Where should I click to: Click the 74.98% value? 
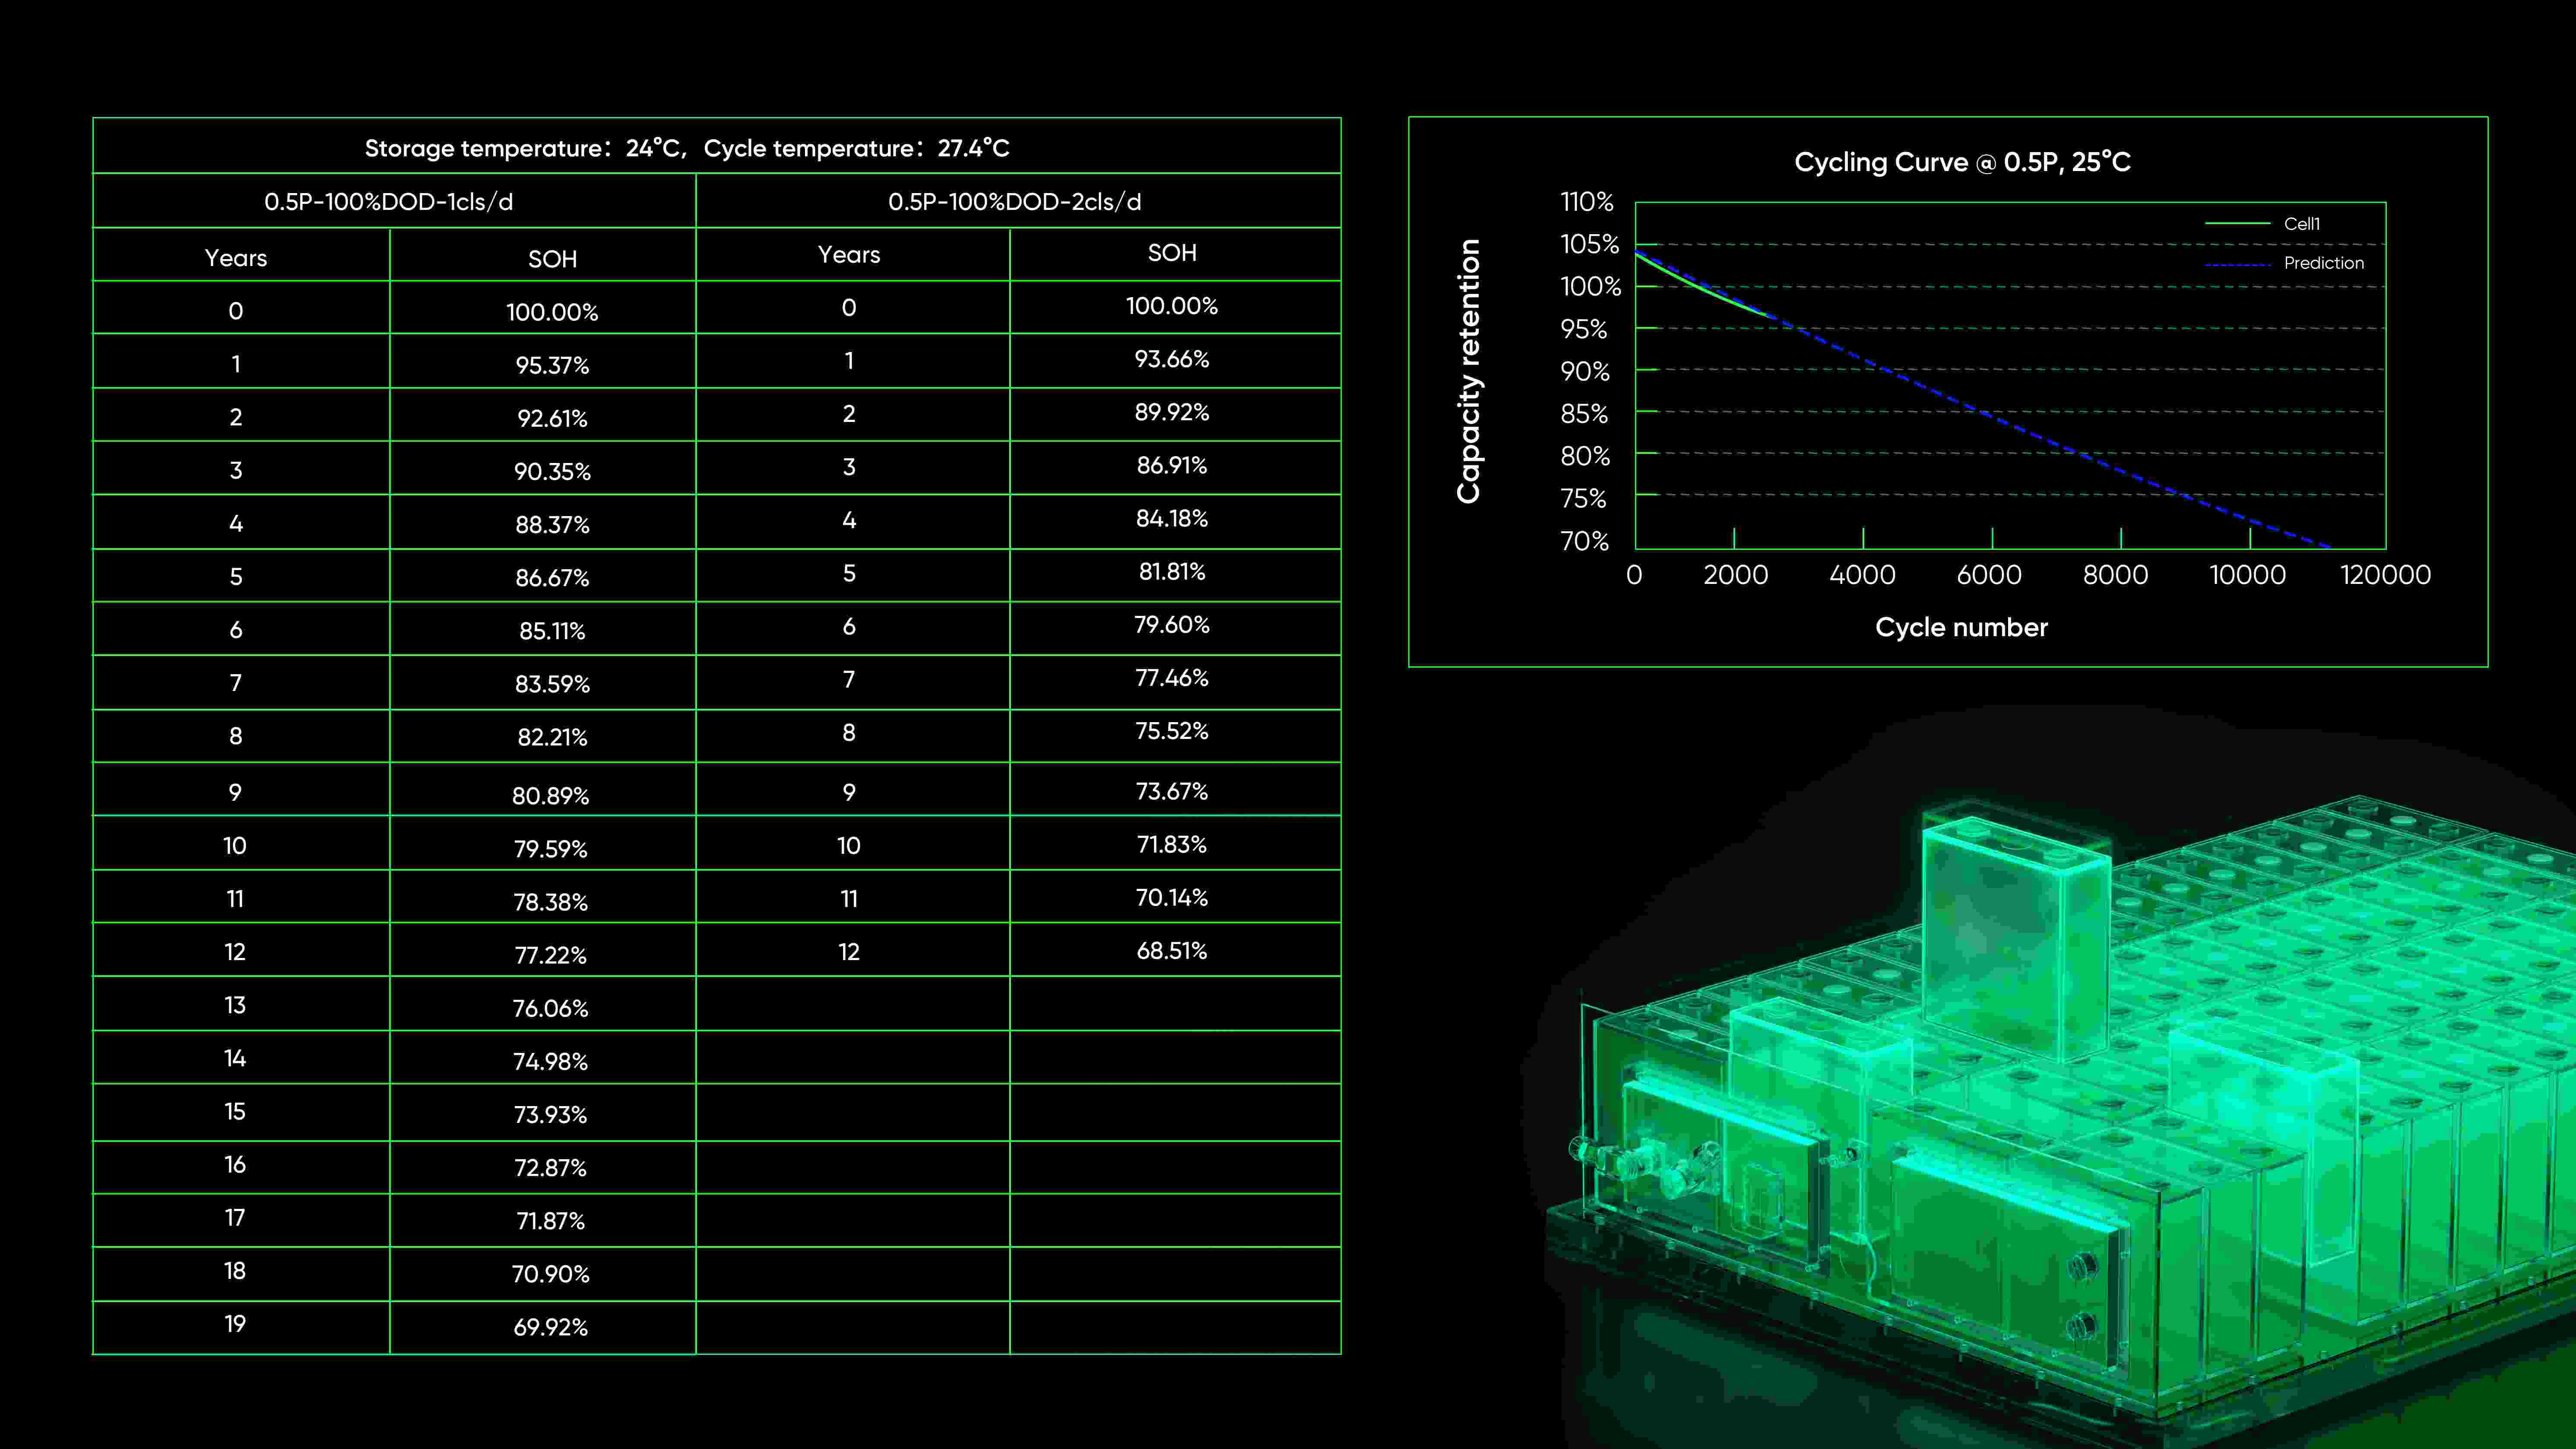[x=551, y=1061]
